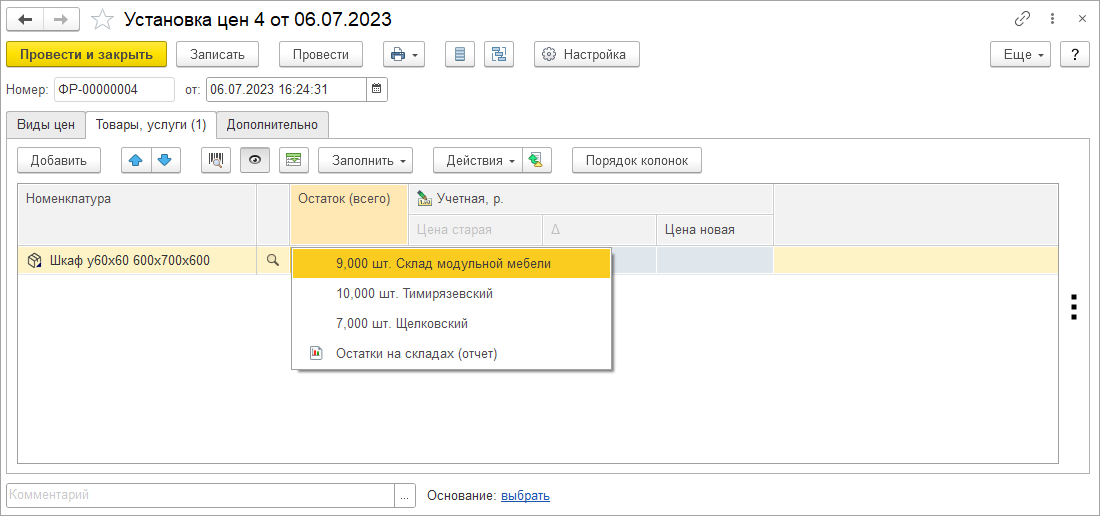Image resolution: width=1100 pixels, height=516 pixels.
Task: Click the Остаток (всего) column header
Action: coord(349,214)
